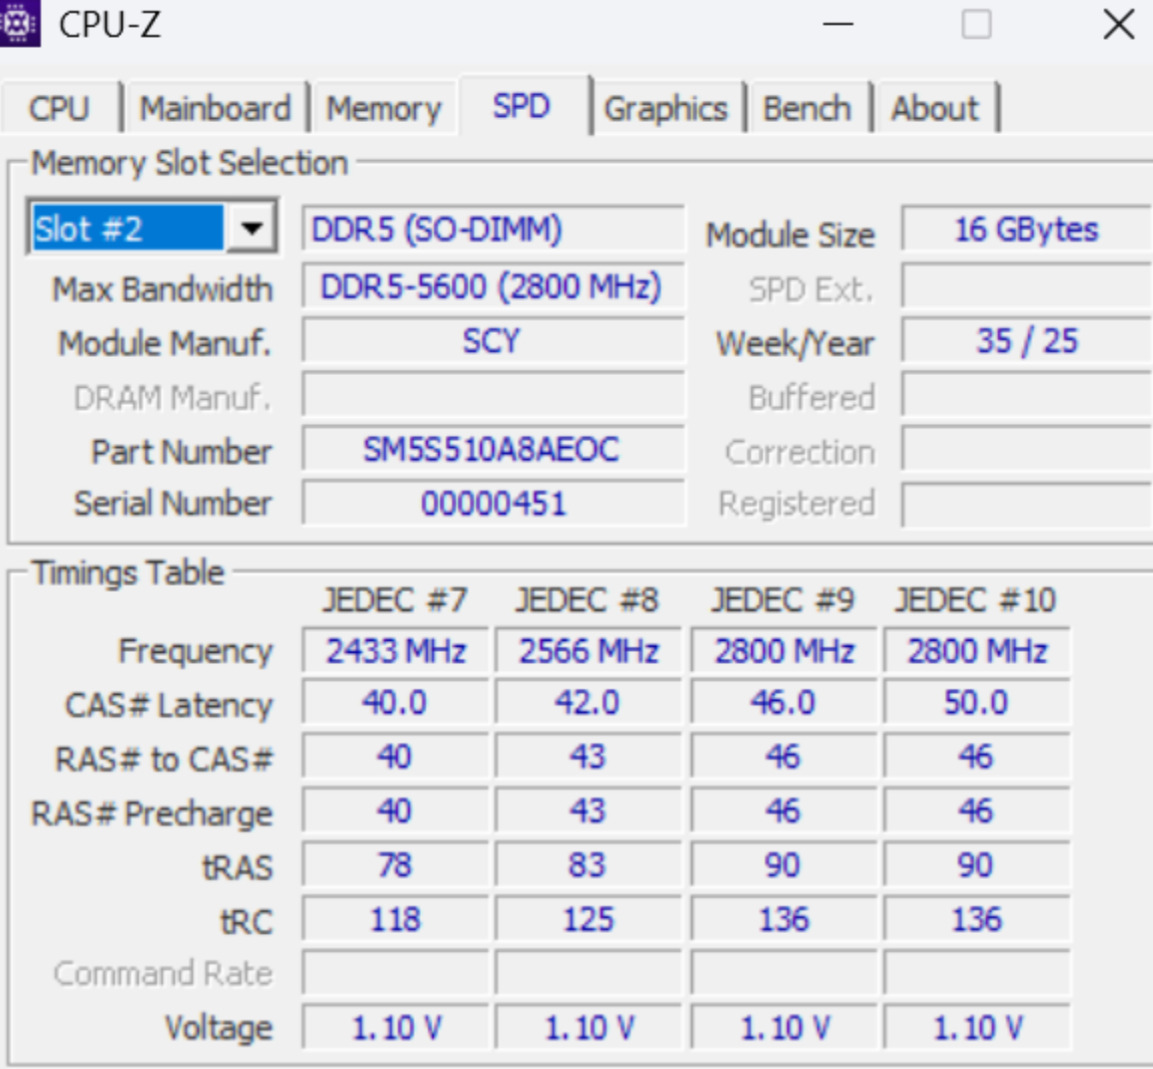
Task: Click the 40.0 CAS# Latency cell
Action: pyautogui.click(x=396, y=703)
